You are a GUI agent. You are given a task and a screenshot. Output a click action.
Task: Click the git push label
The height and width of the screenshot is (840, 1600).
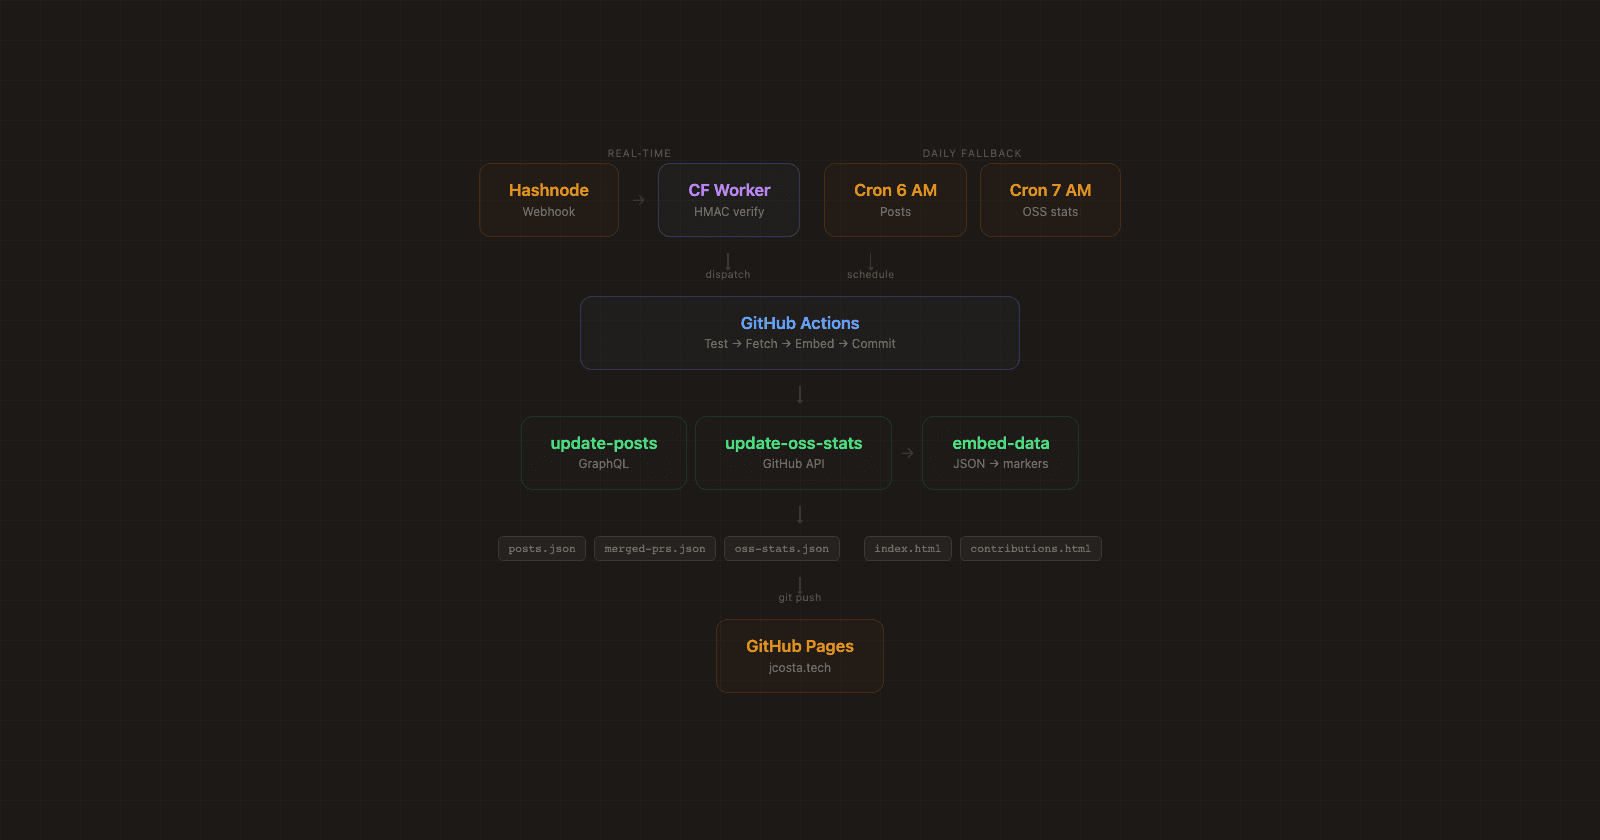tap(800, 597)
